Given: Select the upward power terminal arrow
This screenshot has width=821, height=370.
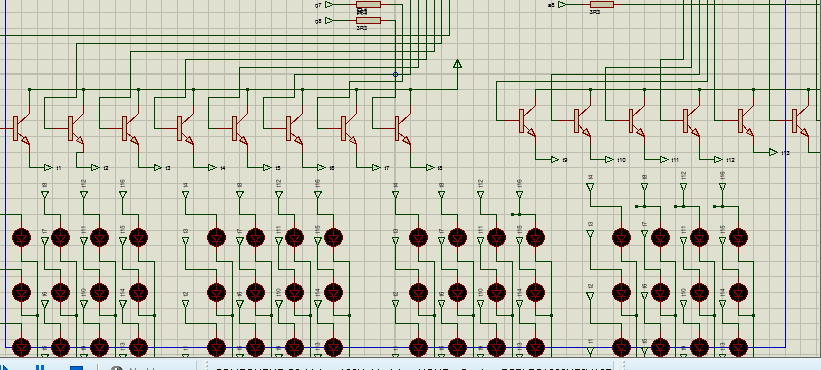Looking at the screenshot, I should (x=457, y=64).
